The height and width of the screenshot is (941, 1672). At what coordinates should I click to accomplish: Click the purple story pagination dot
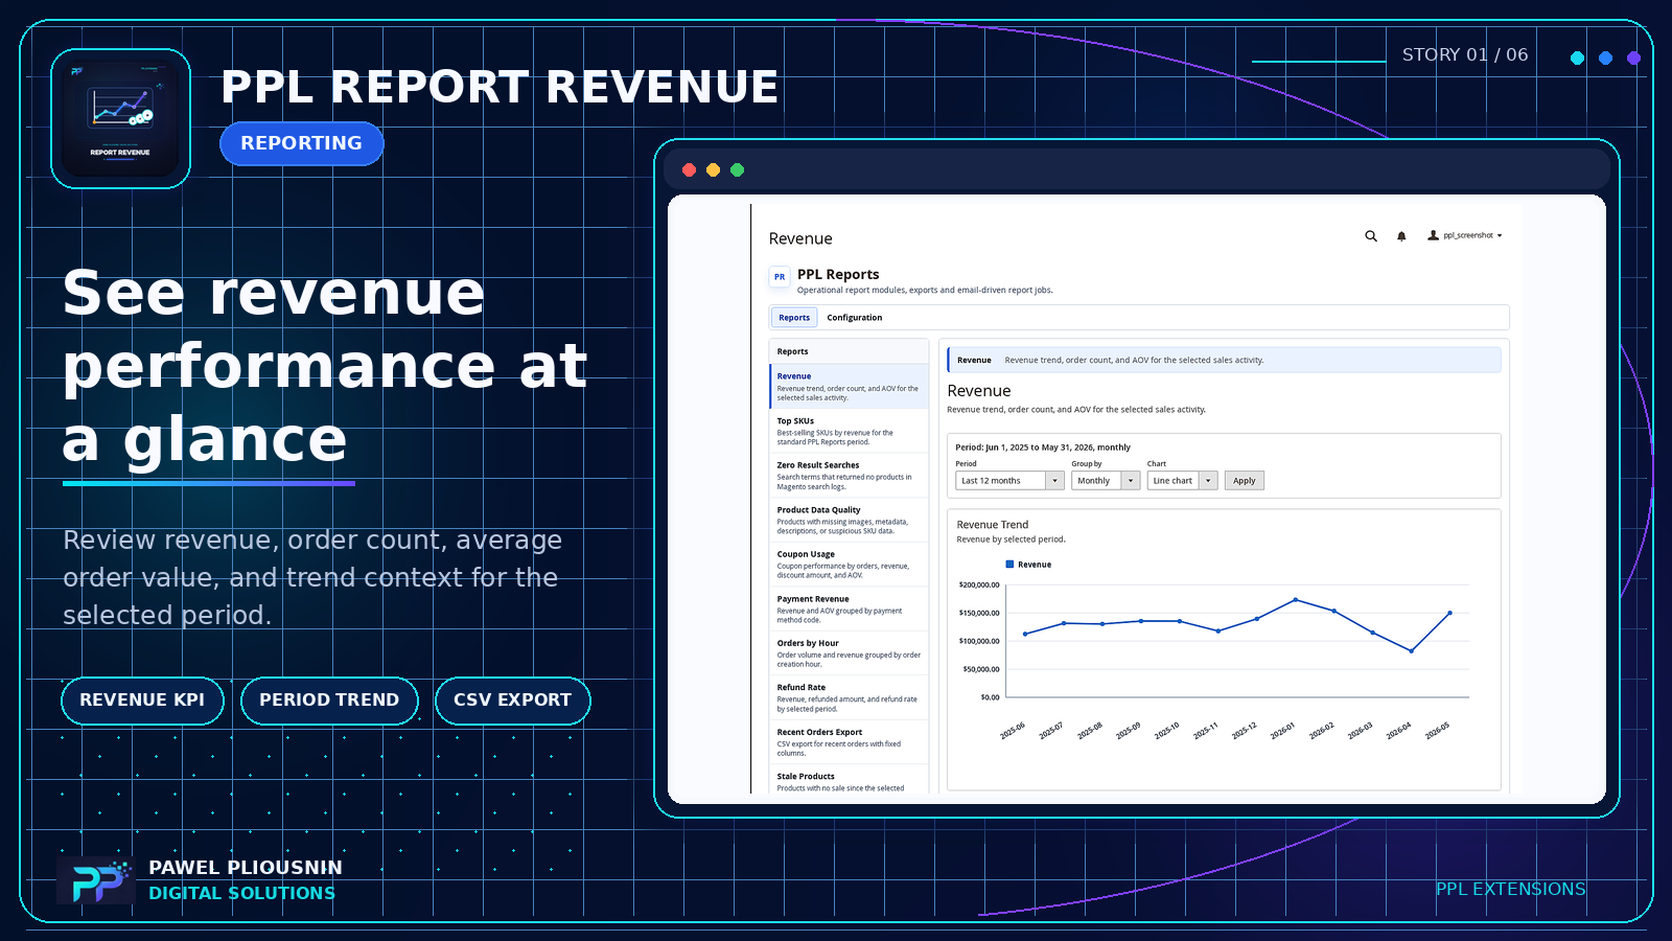pyautogui.click(x=1633, y=58)
